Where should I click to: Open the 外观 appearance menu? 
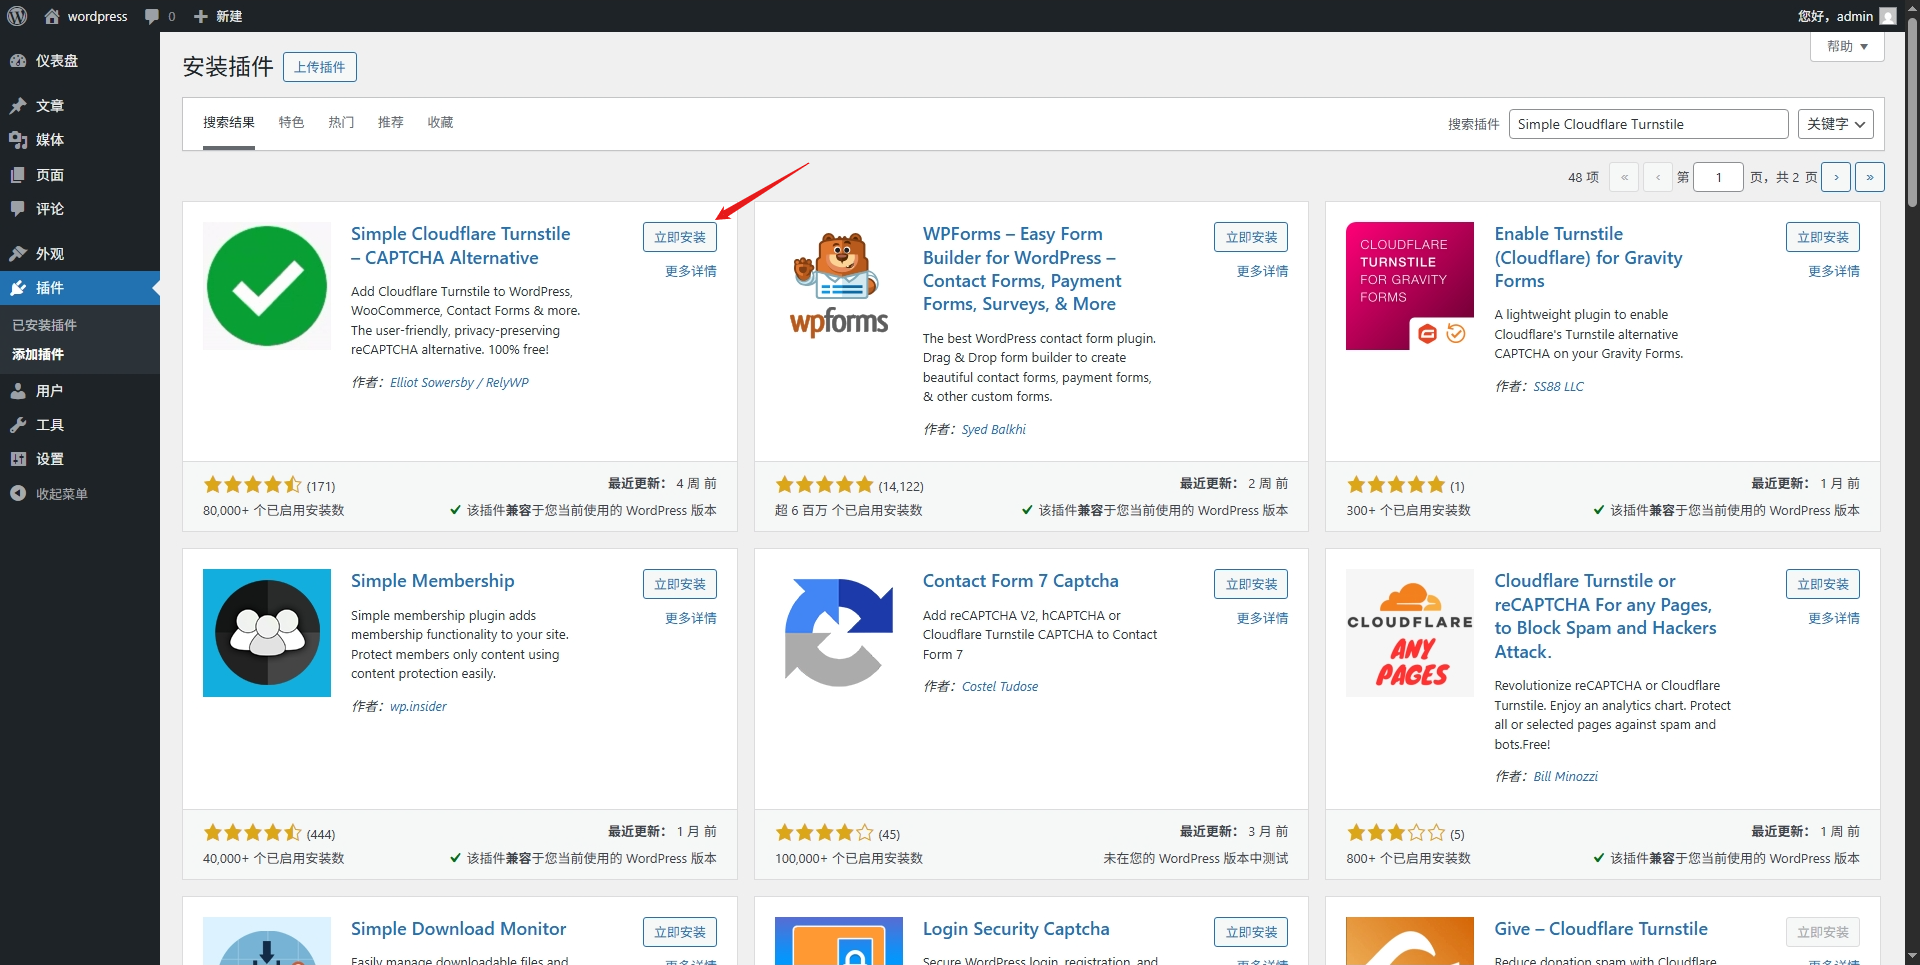pos(49,254)
